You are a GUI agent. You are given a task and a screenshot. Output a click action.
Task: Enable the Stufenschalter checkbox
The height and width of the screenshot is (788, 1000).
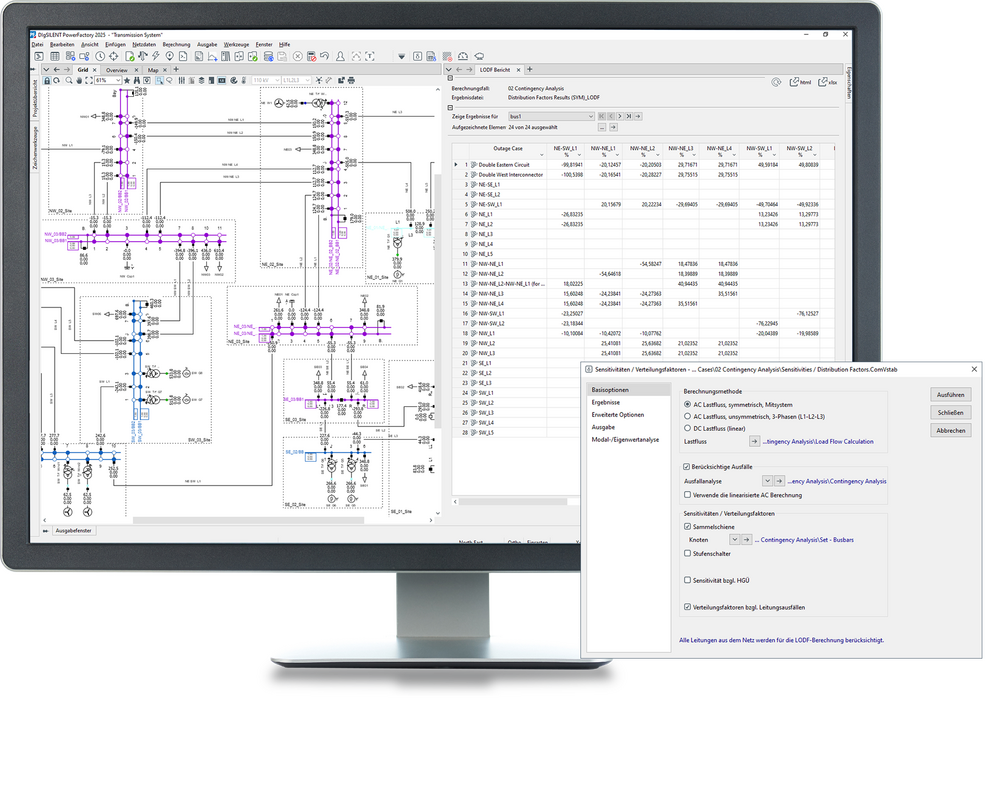tap(685, 553)
